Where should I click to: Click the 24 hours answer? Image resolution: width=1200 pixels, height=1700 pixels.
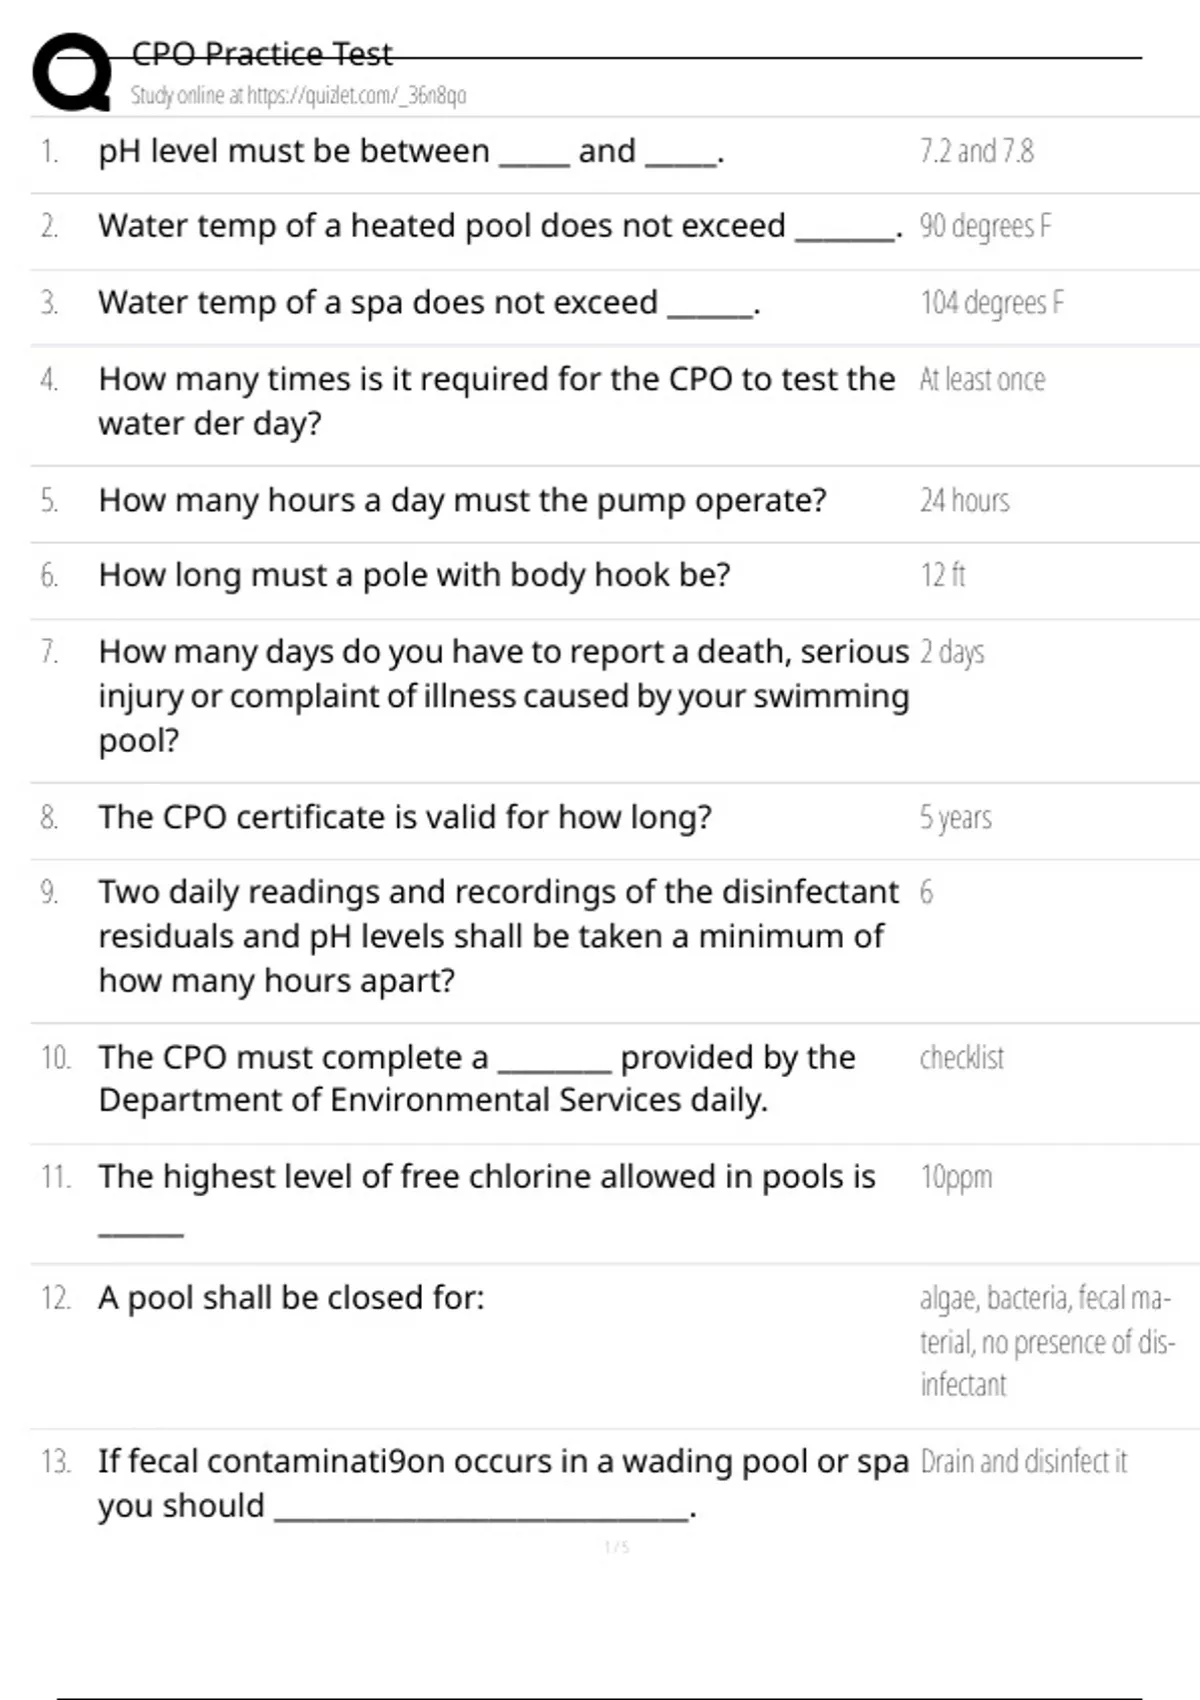(965, 499)
